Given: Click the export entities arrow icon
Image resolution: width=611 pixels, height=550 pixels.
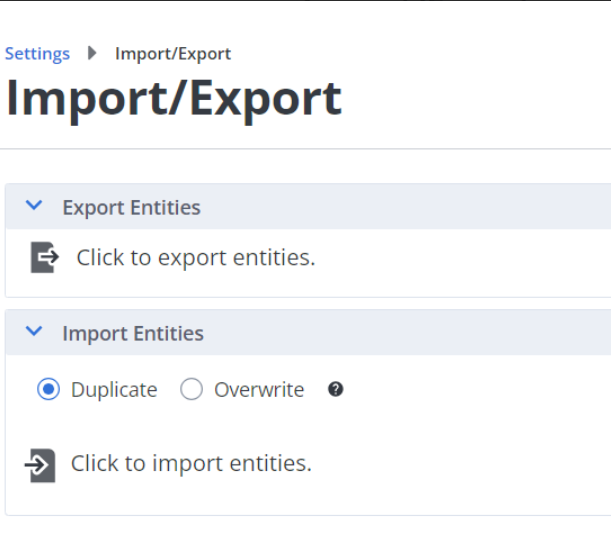Looking at the screenshot, I should coord(45,257).
